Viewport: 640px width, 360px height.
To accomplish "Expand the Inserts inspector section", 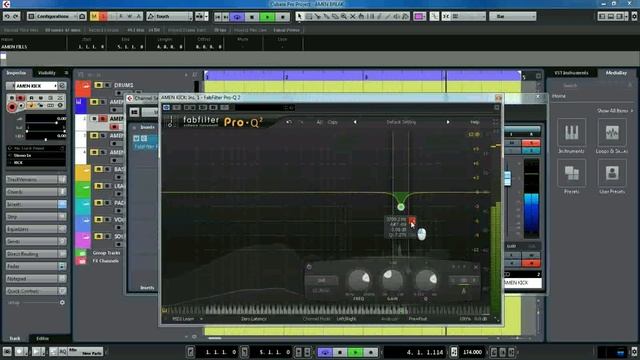I will 36,204.
